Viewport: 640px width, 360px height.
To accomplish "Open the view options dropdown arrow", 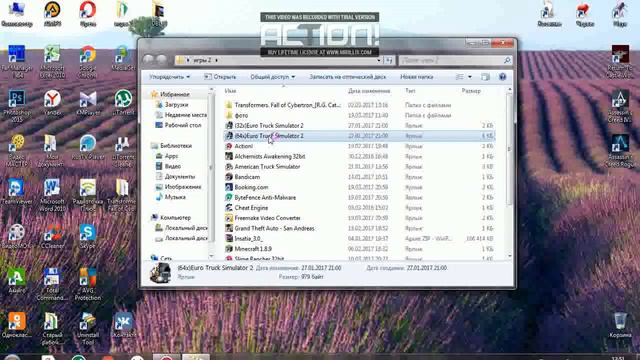I will tap(470, 77).
